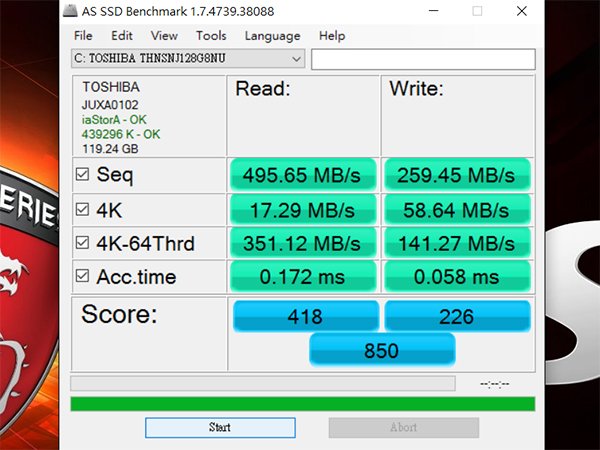
Task: Open the Help menu
Action: pos(332,36)
